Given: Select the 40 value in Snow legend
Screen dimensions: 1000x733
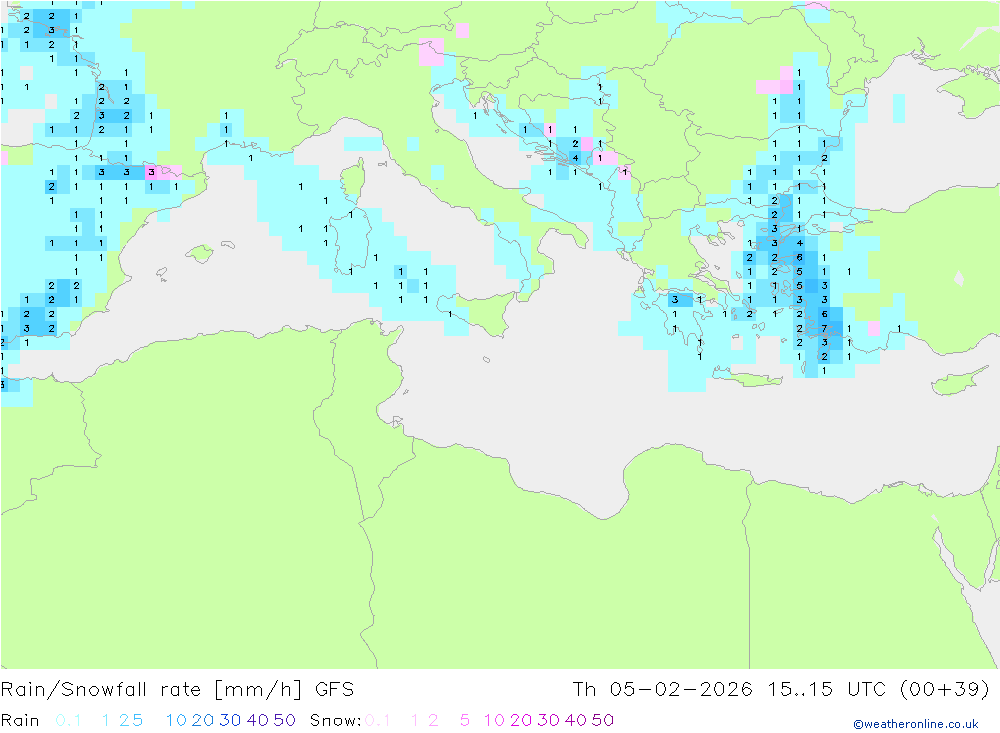Looking at the screenshot, I should (575, 720).
